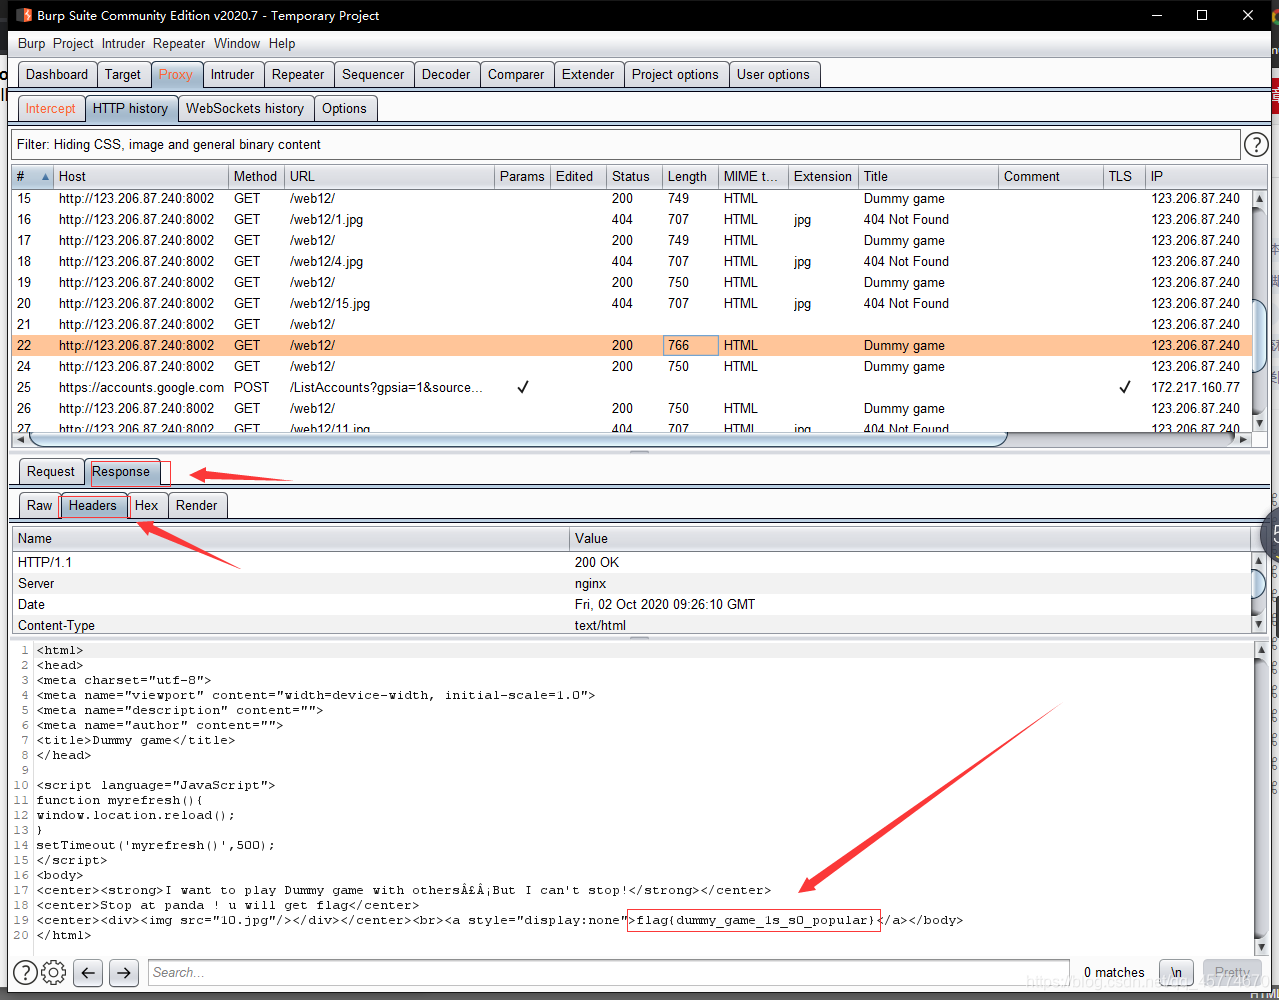Image resolution: width=1279 pixels, height=1000 pixels.
Task: Switch to the Intercept sub-tab
Action: coord(51,108)
